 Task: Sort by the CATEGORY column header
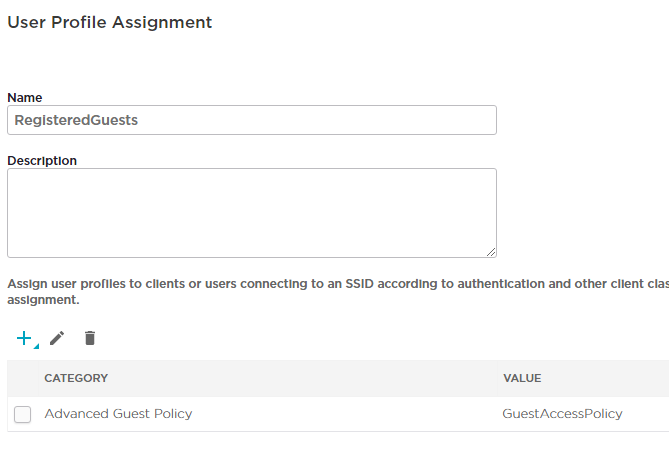pos(76,378)
